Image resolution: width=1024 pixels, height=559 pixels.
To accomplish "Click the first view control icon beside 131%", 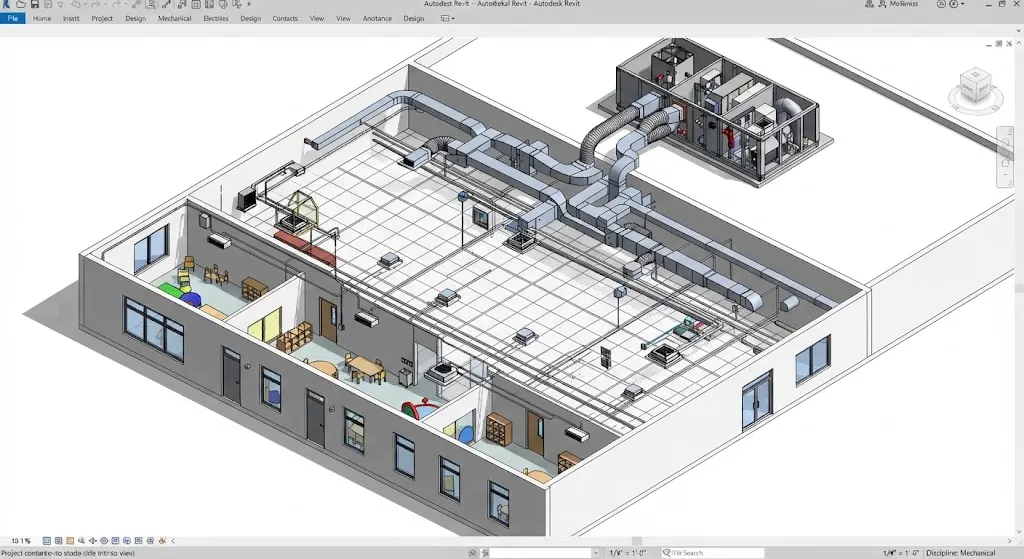I will pyautogui.click(x=46, y=541).
